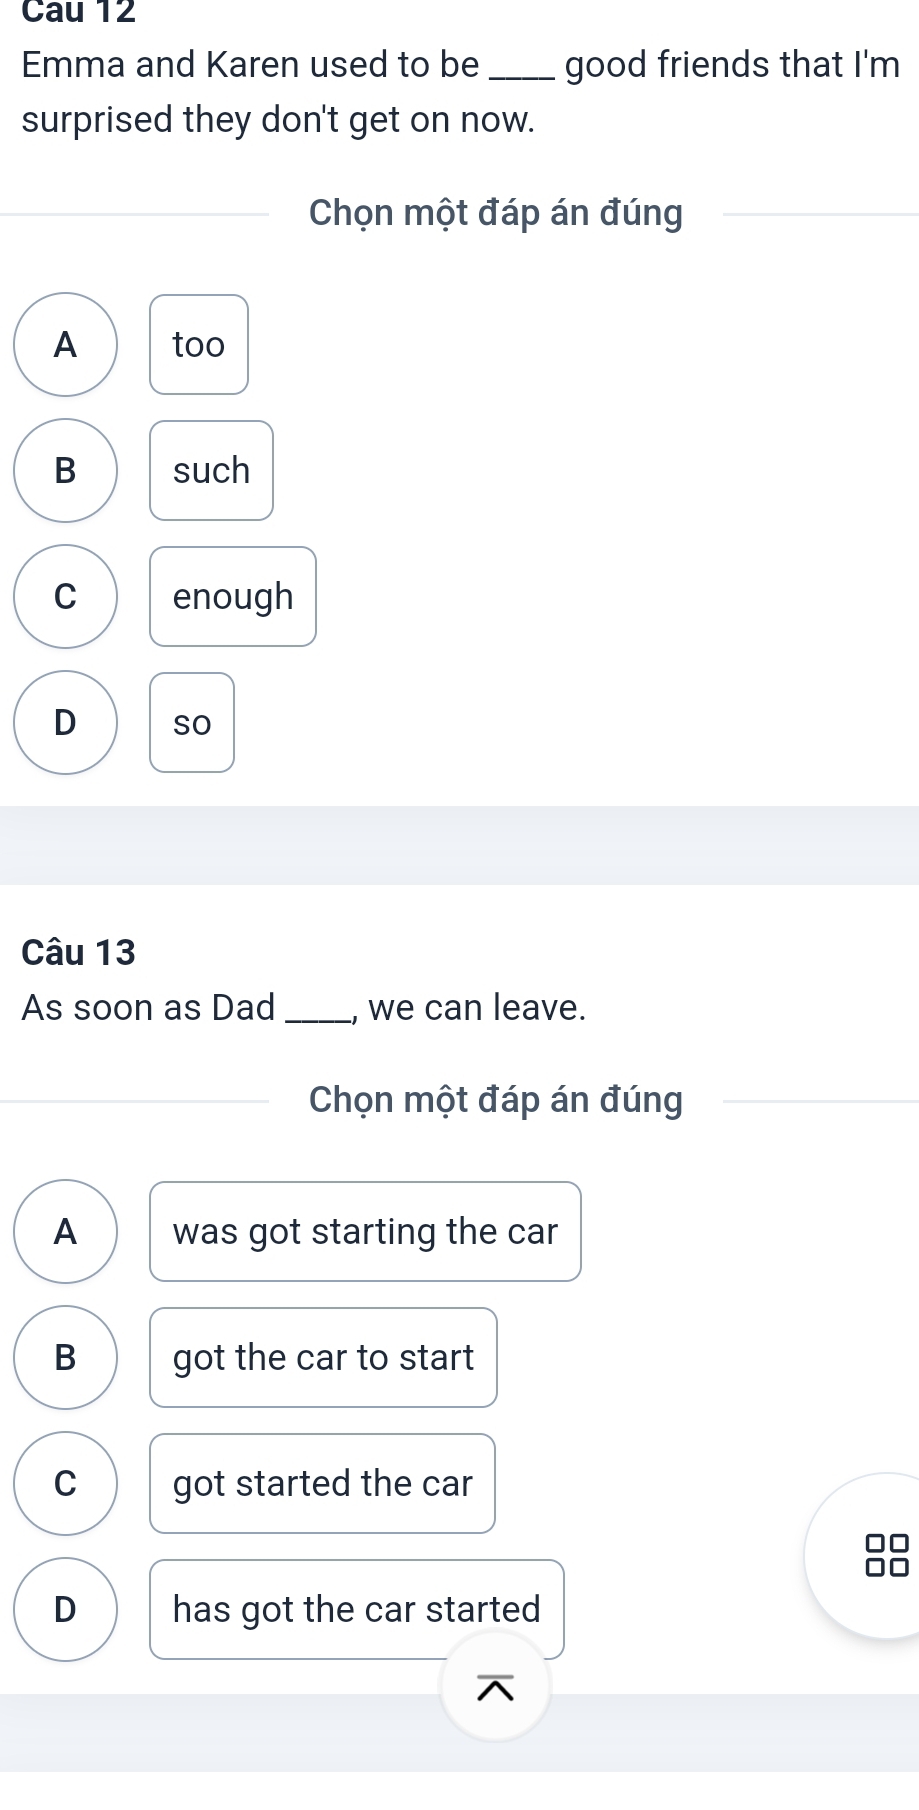Click the Câu 13 heading
Image resolution: width=919 pixels, height=1810 pixels.
click(x=78, y=952)
